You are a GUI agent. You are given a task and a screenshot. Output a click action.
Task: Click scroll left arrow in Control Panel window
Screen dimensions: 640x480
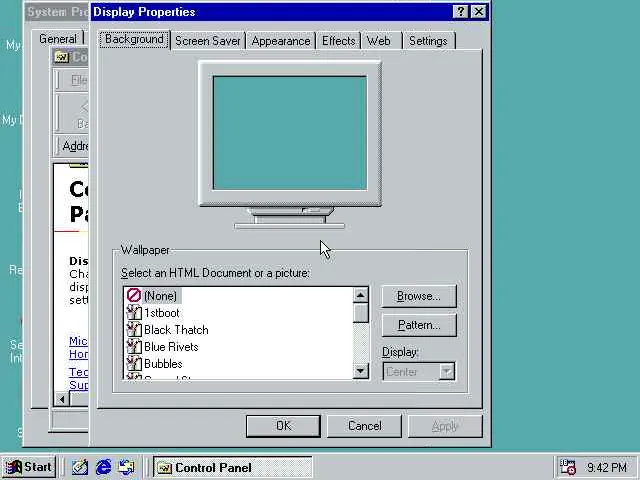click(62, 399)
